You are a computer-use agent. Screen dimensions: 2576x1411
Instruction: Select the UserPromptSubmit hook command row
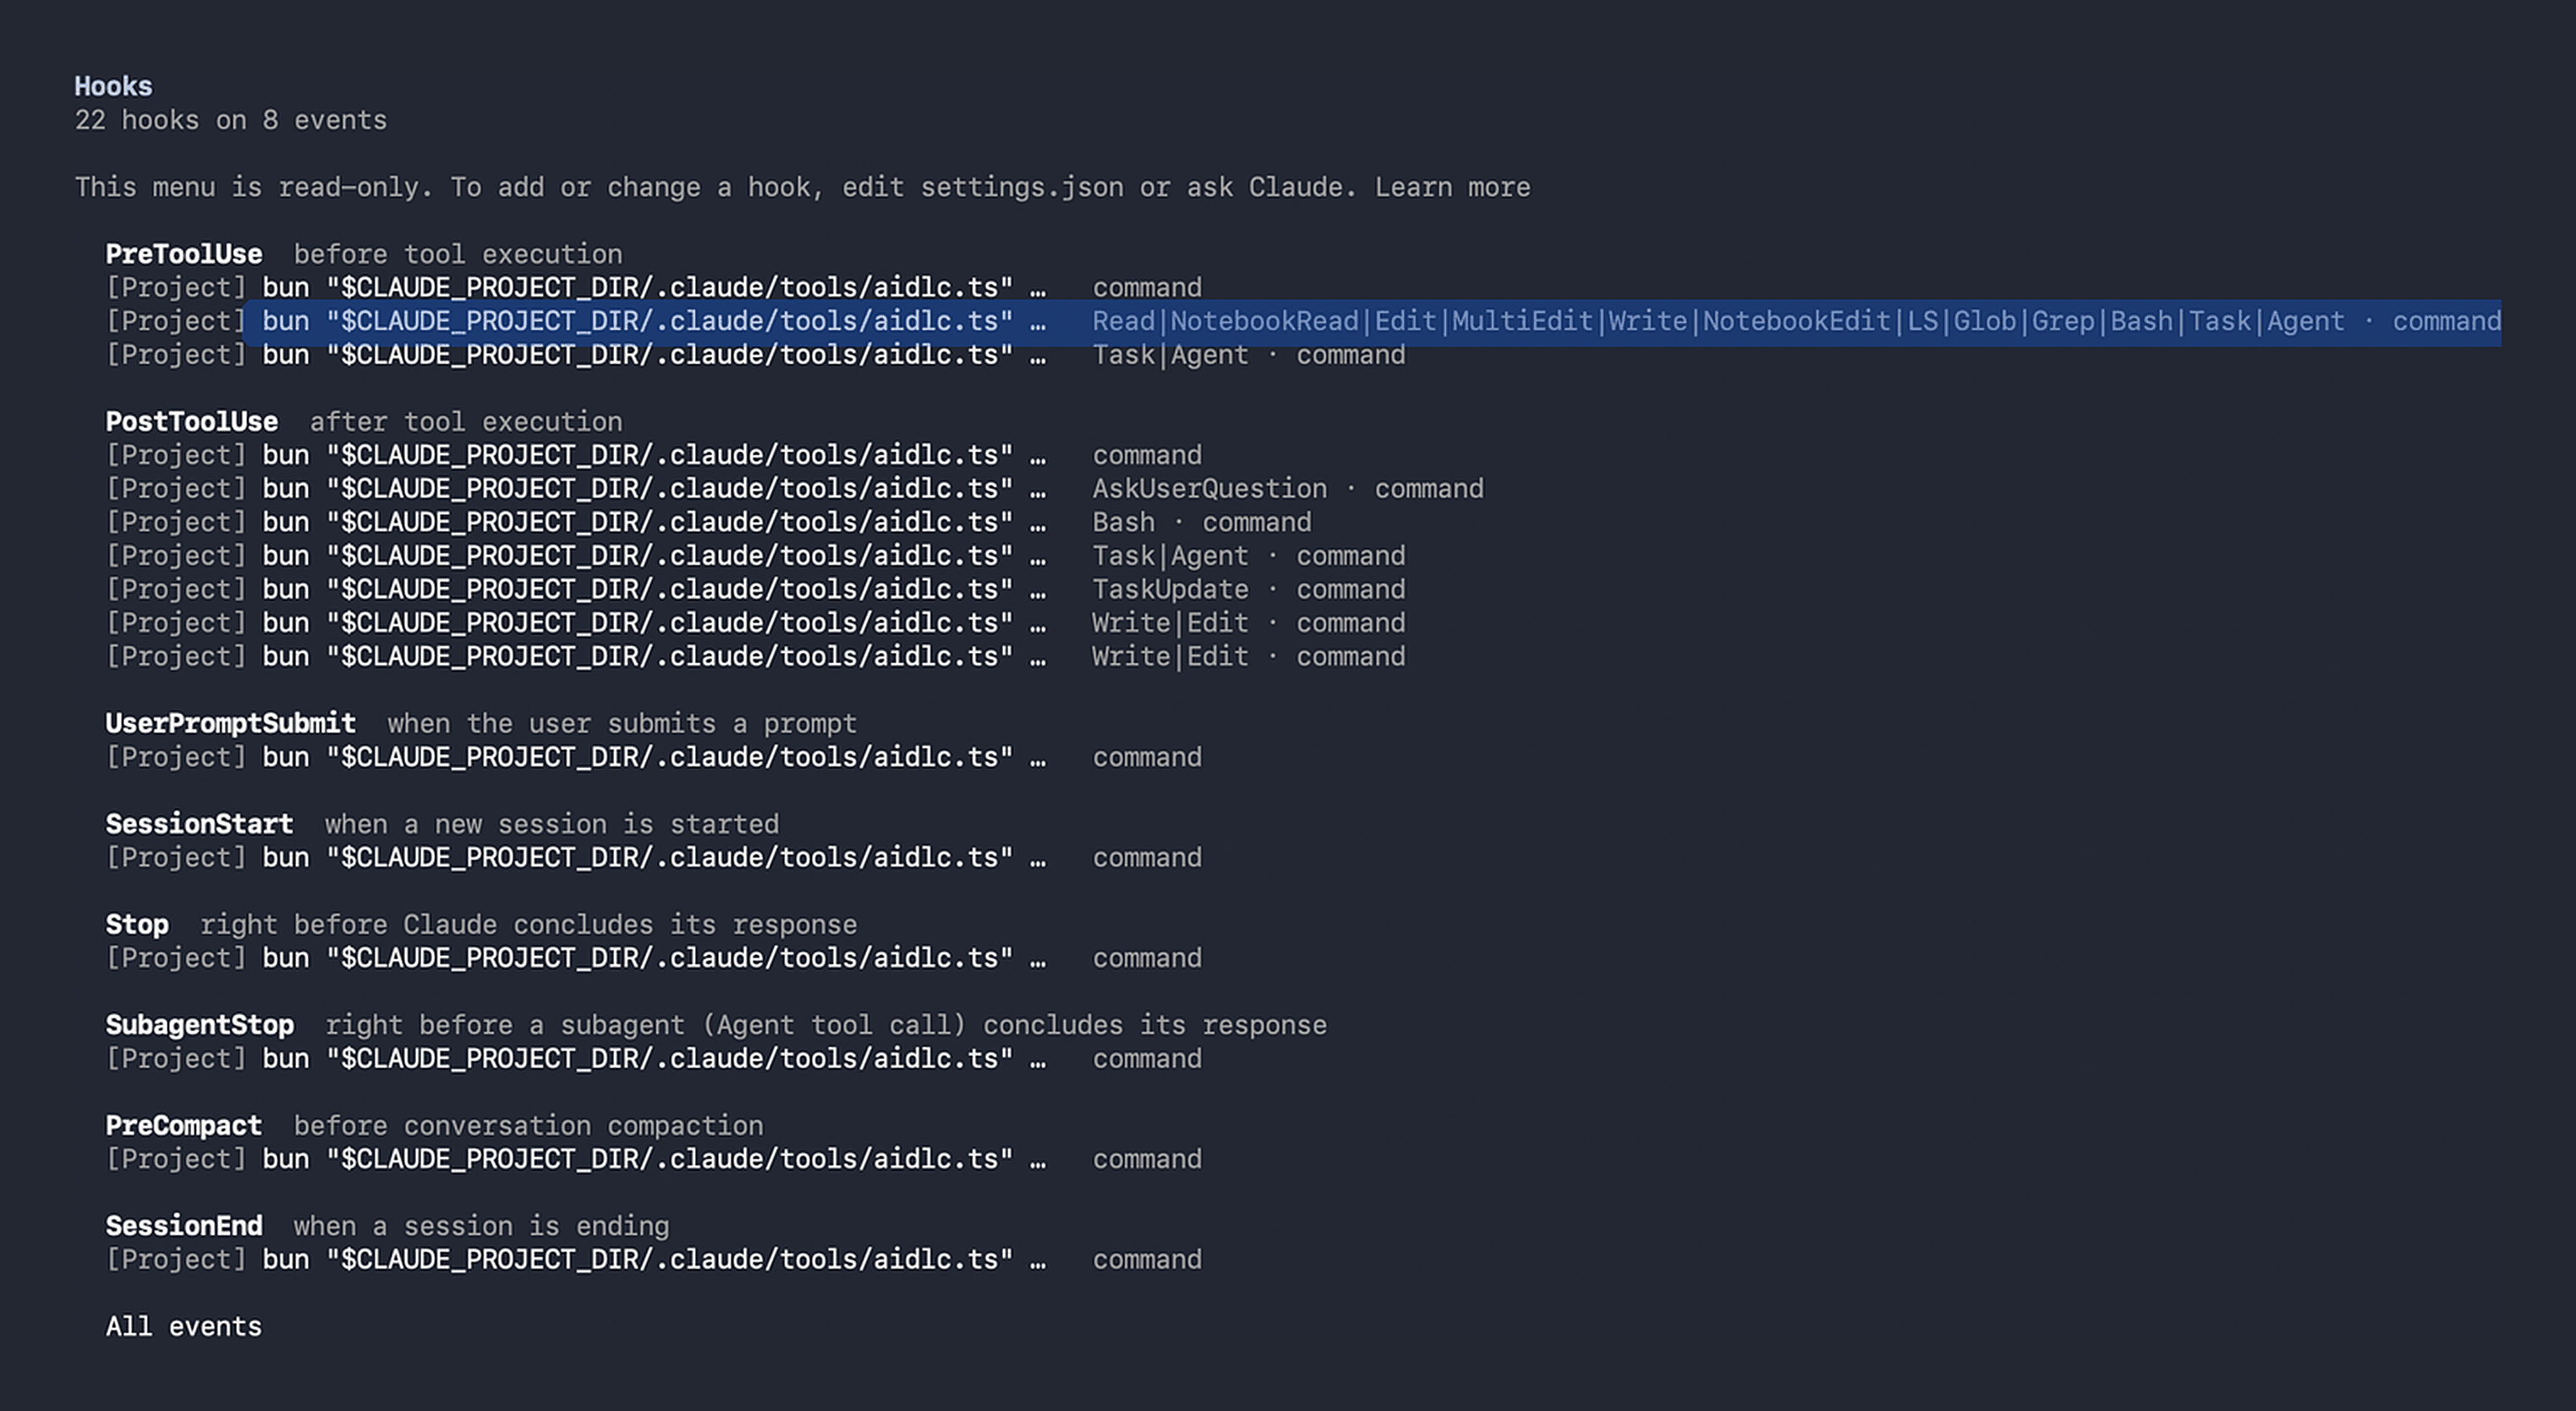654,758
